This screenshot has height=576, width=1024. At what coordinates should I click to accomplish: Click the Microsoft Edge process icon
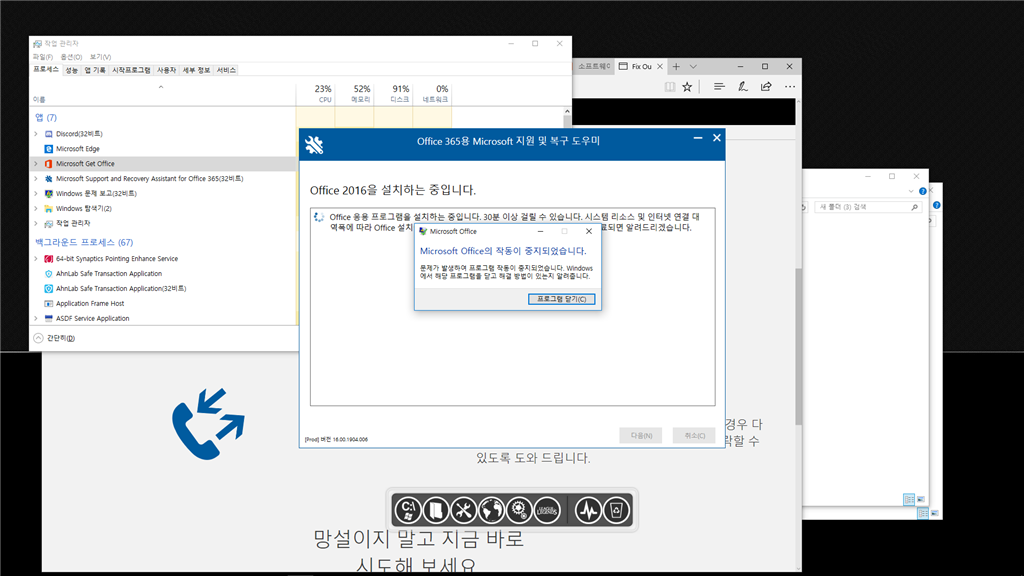point(48,149)
